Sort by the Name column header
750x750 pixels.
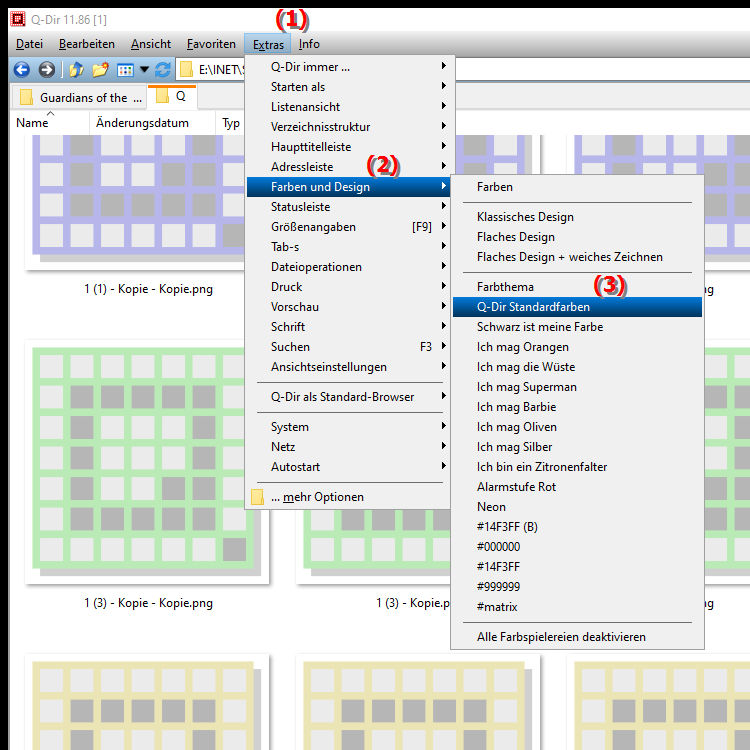coord(50,123)
